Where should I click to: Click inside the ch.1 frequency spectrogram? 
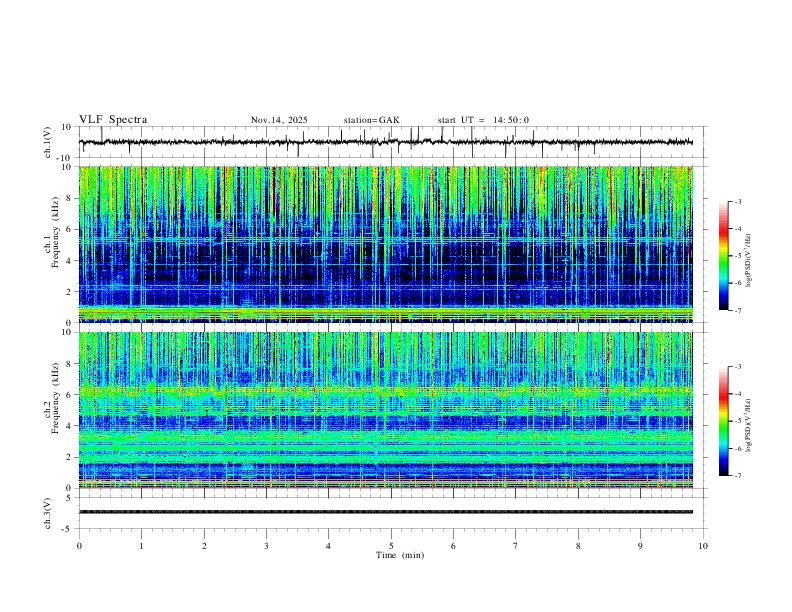coord(386,244)
